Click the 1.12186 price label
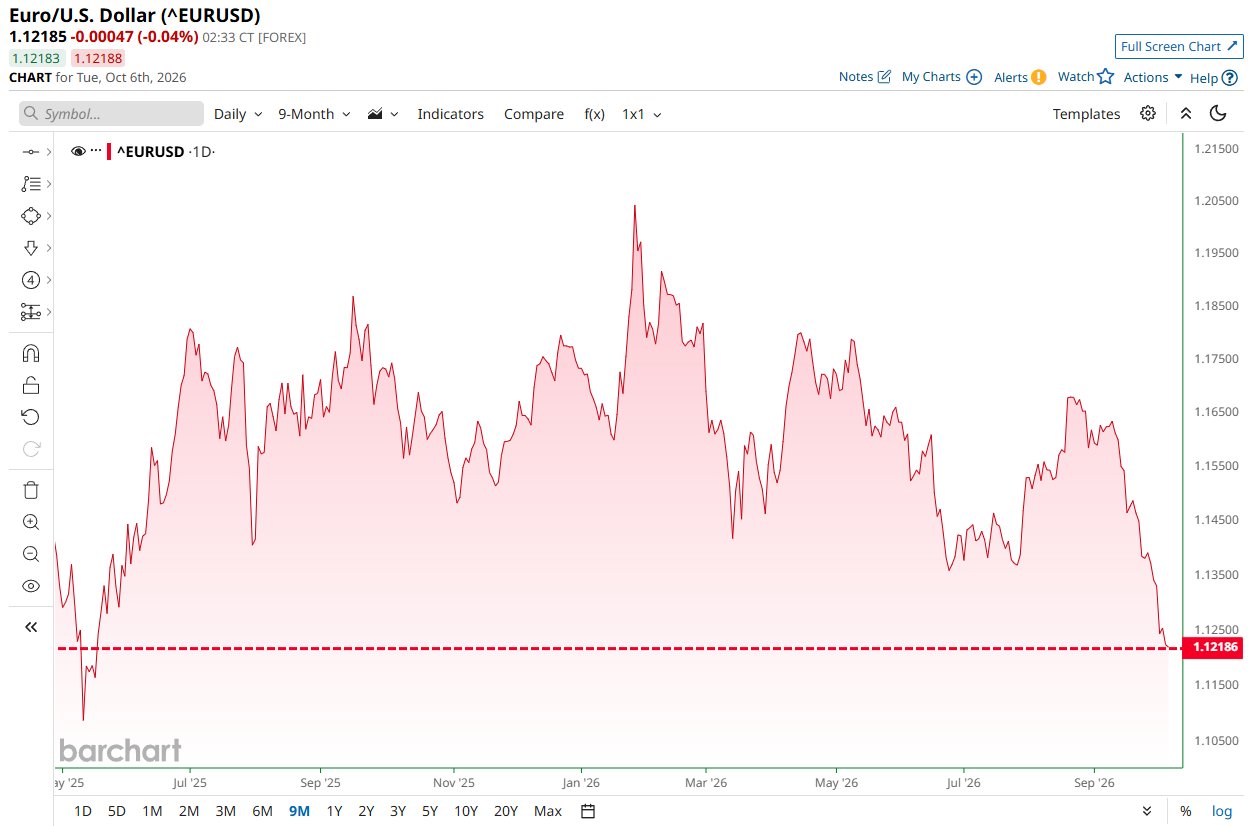The image size is (1252, 826). (x=1212, y=648)
